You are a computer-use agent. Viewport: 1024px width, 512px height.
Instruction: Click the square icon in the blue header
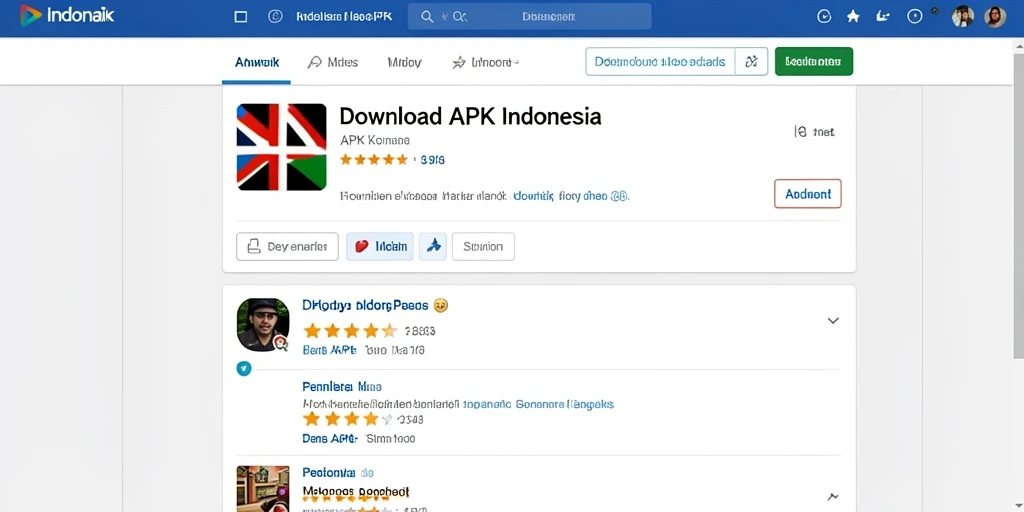coord(240,17)
